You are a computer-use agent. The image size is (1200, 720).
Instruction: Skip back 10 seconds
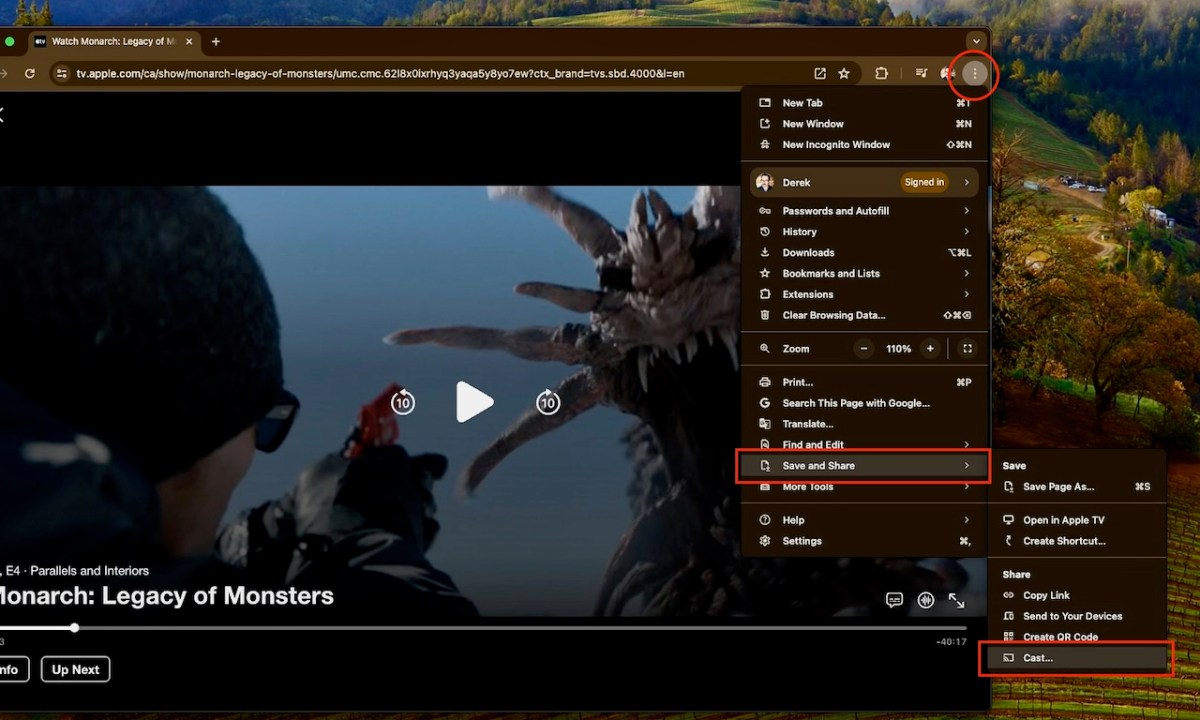402,402
